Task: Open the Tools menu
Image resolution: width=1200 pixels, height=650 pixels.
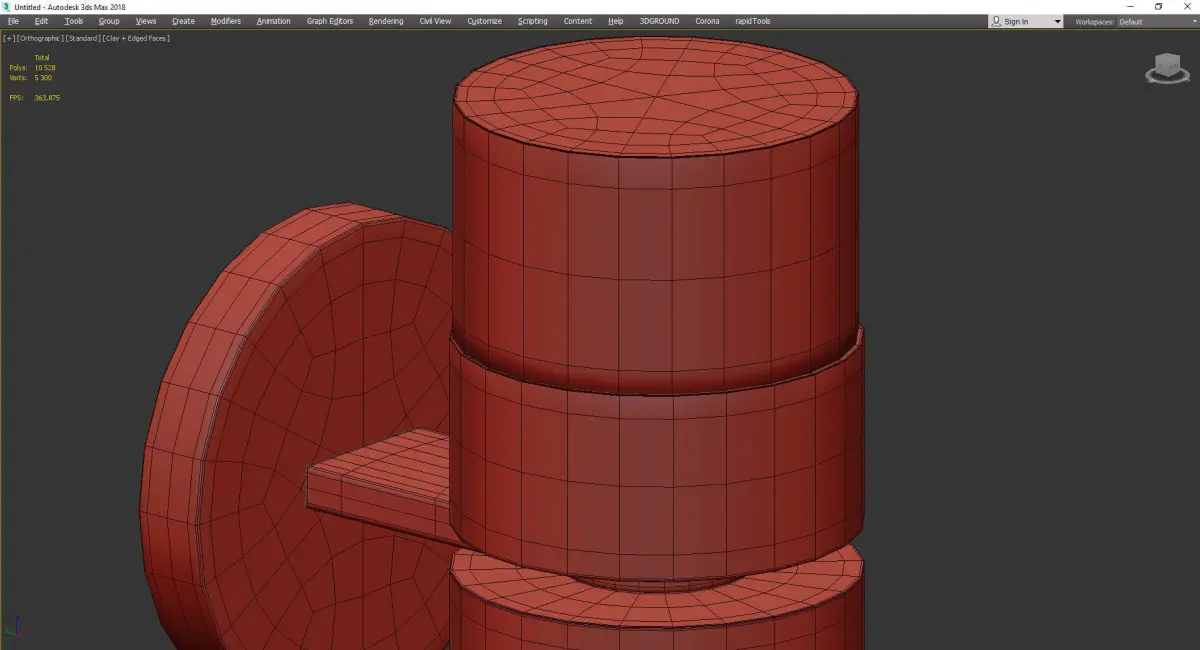Action: pyautogui.click(x=74, y=21)
